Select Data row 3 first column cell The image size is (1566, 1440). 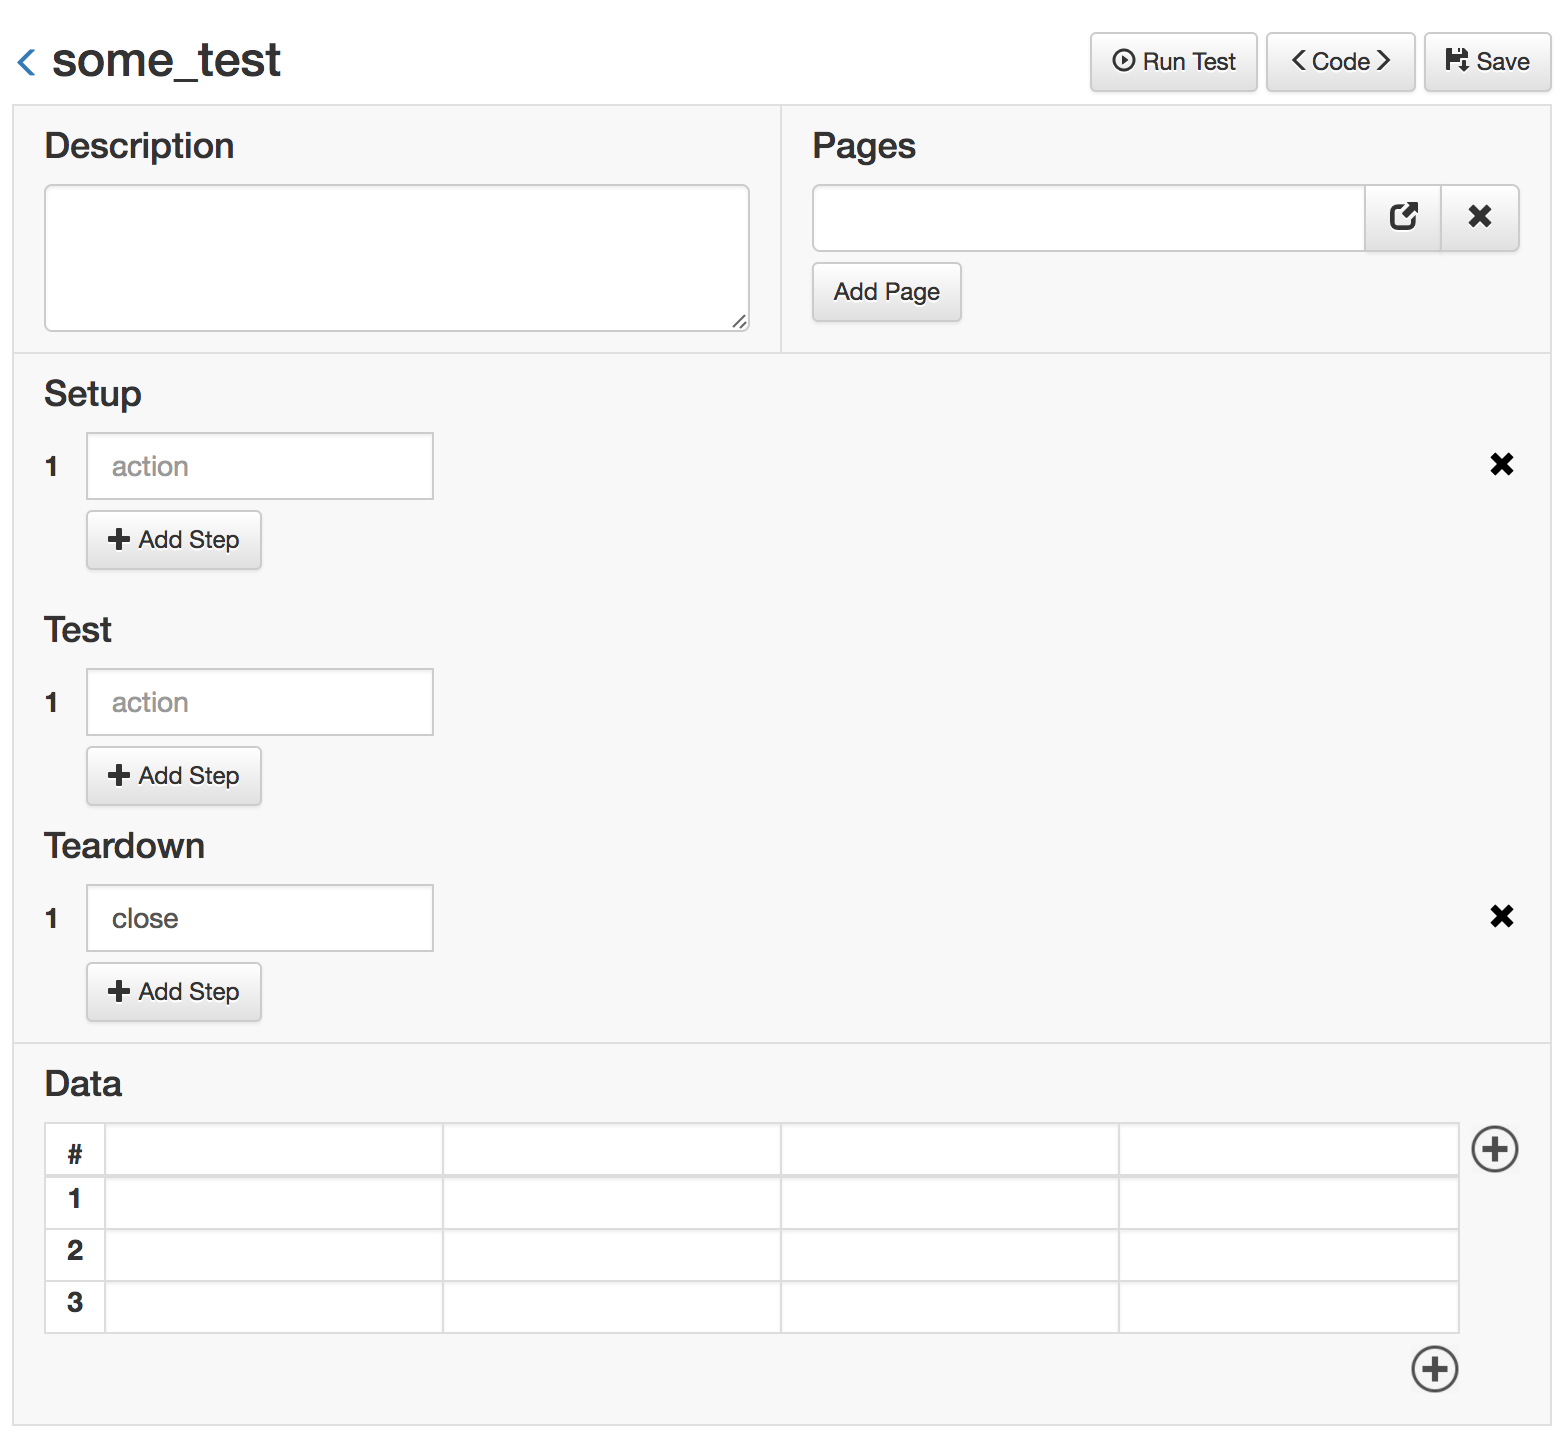274,1307
